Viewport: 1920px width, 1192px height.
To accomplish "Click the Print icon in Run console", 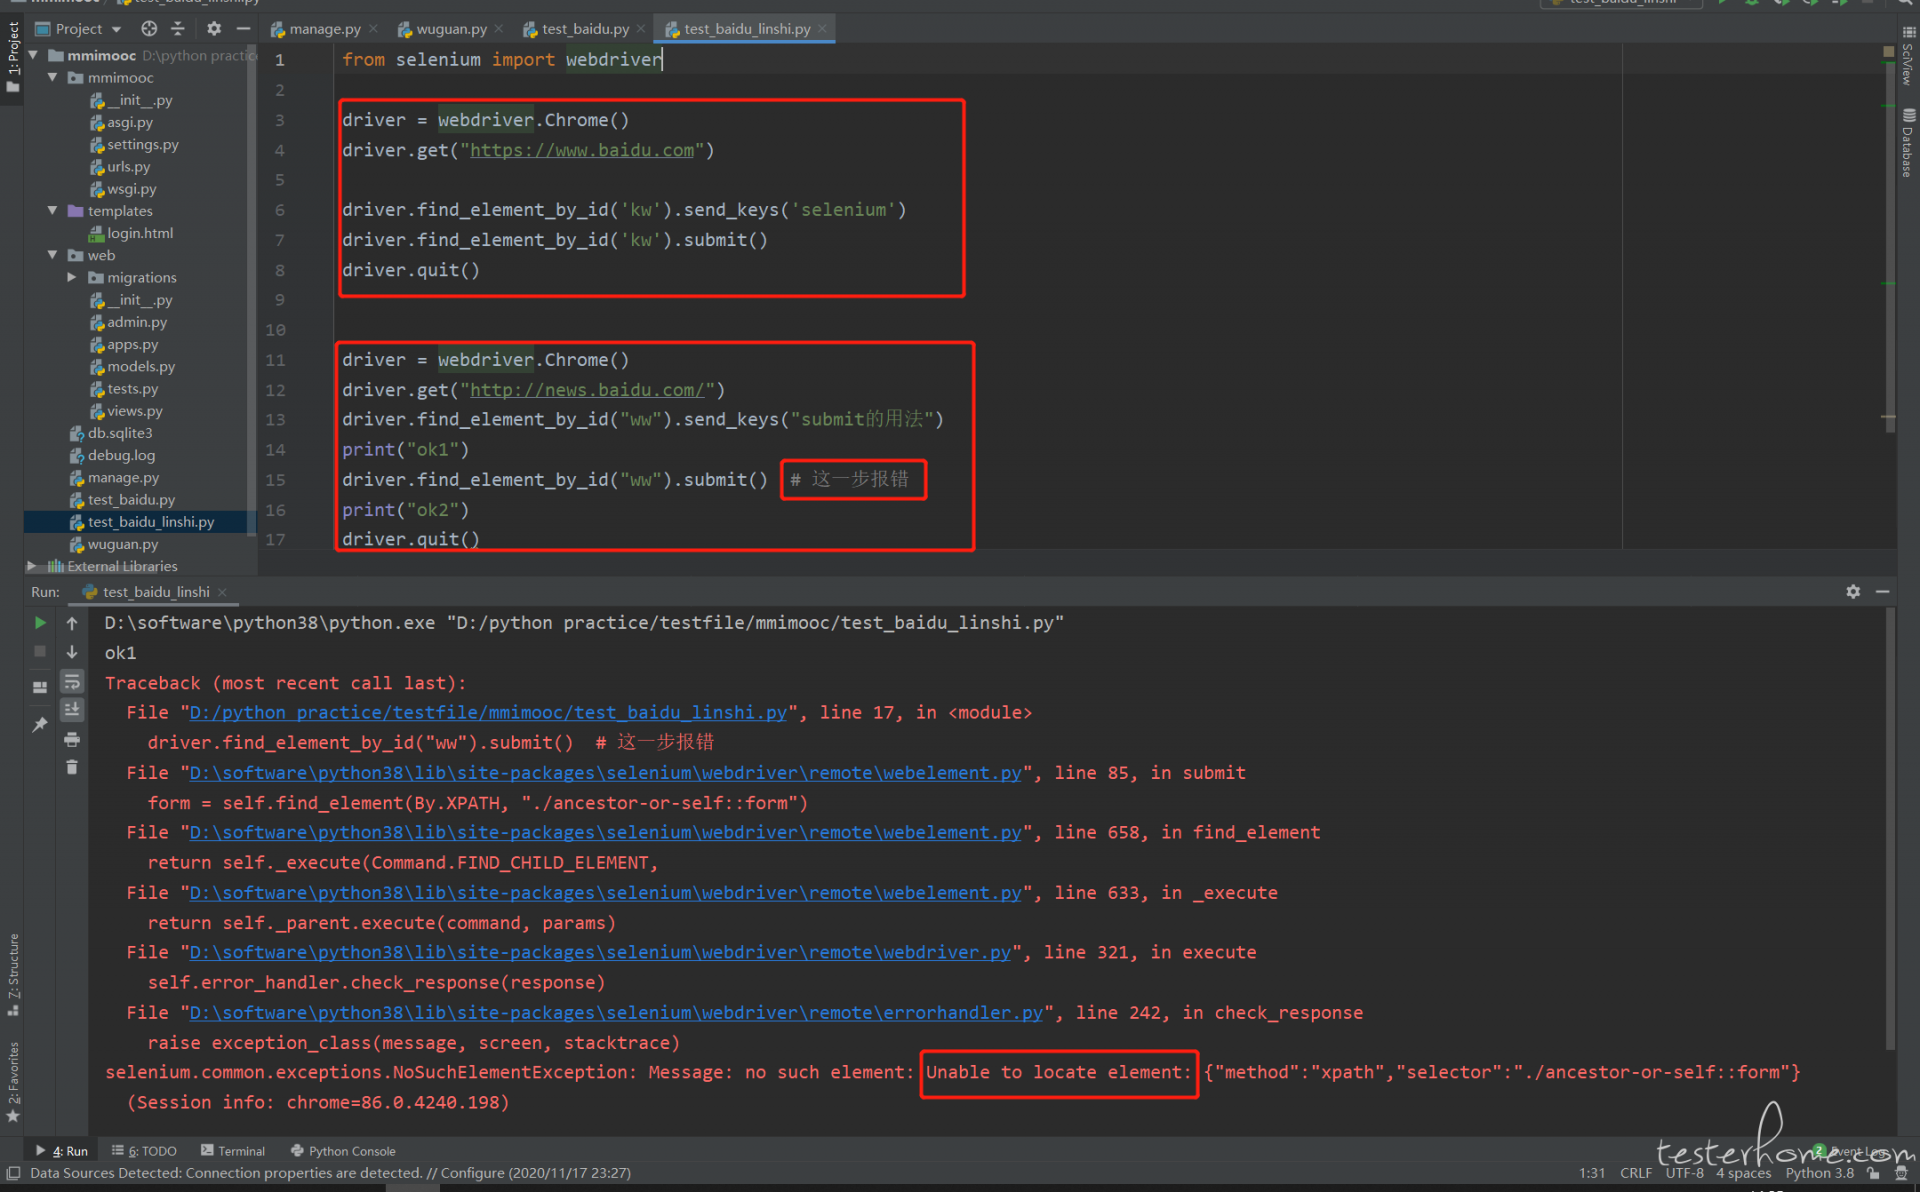I will point(72,740).
